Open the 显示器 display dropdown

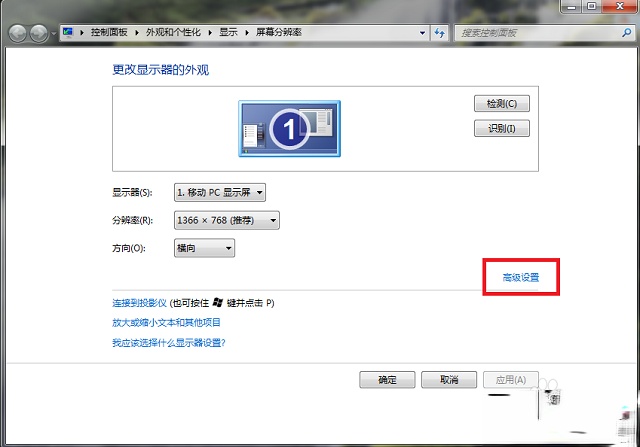[x=220, y=192]
